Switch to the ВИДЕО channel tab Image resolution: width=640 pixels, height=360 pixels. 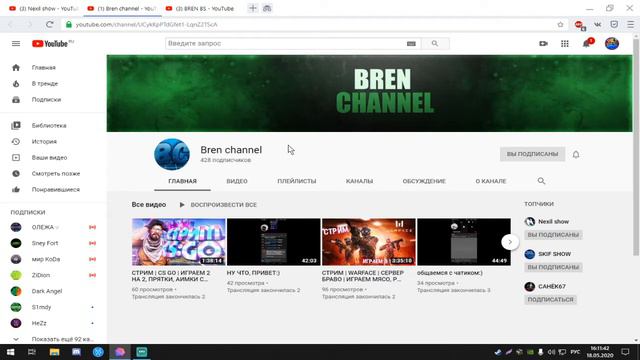[237, 181]
